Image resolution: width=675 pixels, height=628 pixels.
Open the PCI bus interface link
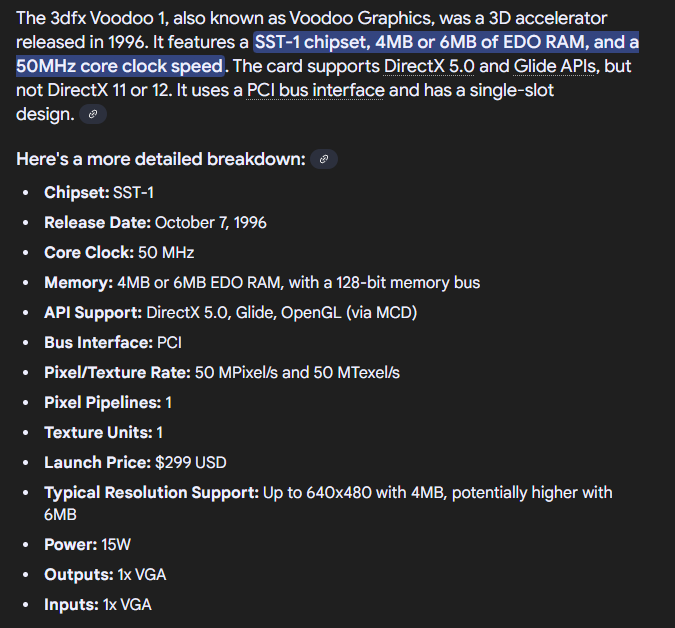pyautogui.click(x=316, y=90)
